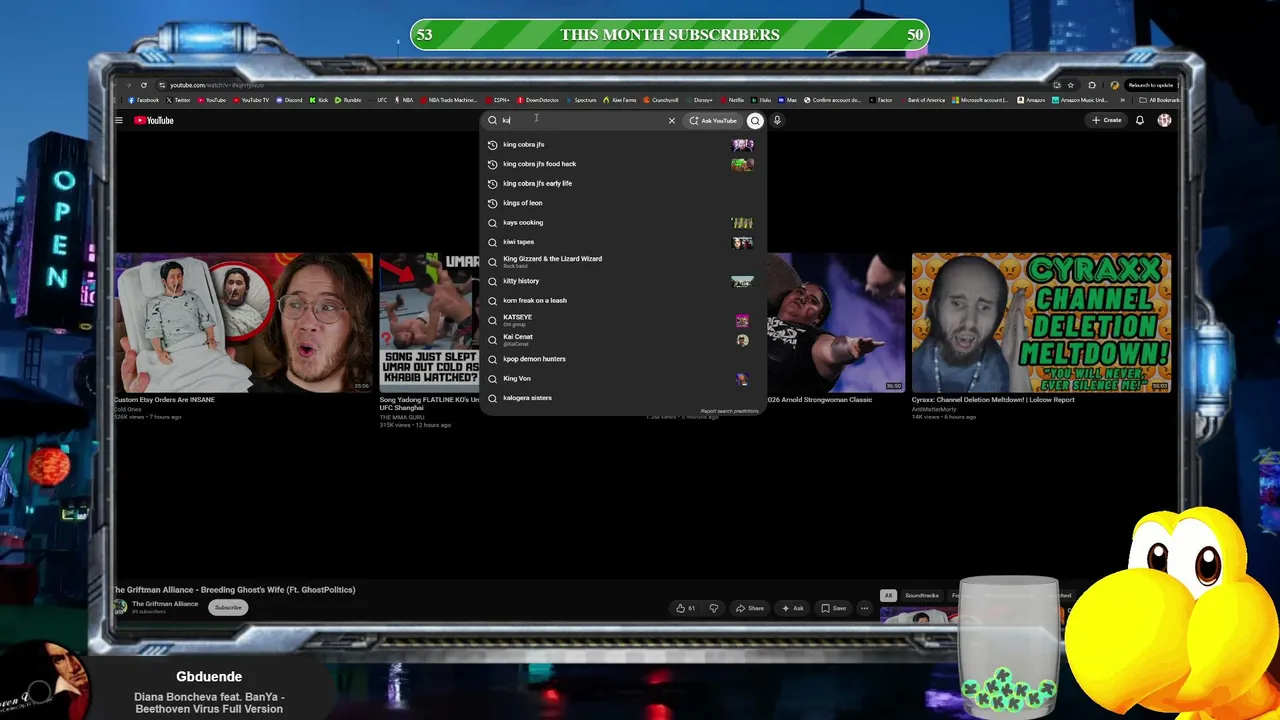Open the Cyraxx Channel Deletion Meltdown thumbnail

[1041, 322]
